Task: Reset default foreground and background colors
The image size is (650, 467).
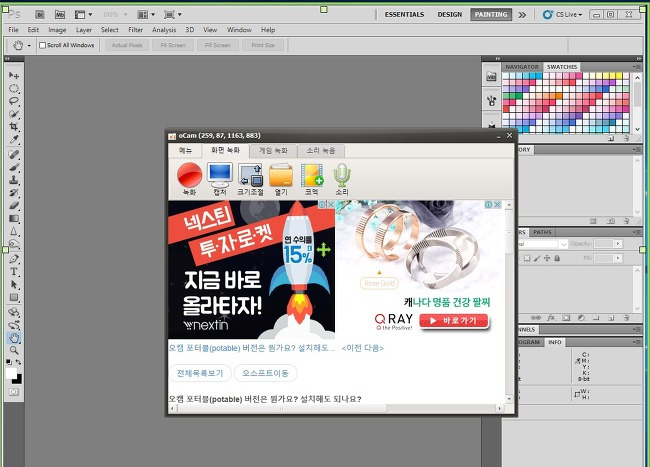Action: point(9,362)
